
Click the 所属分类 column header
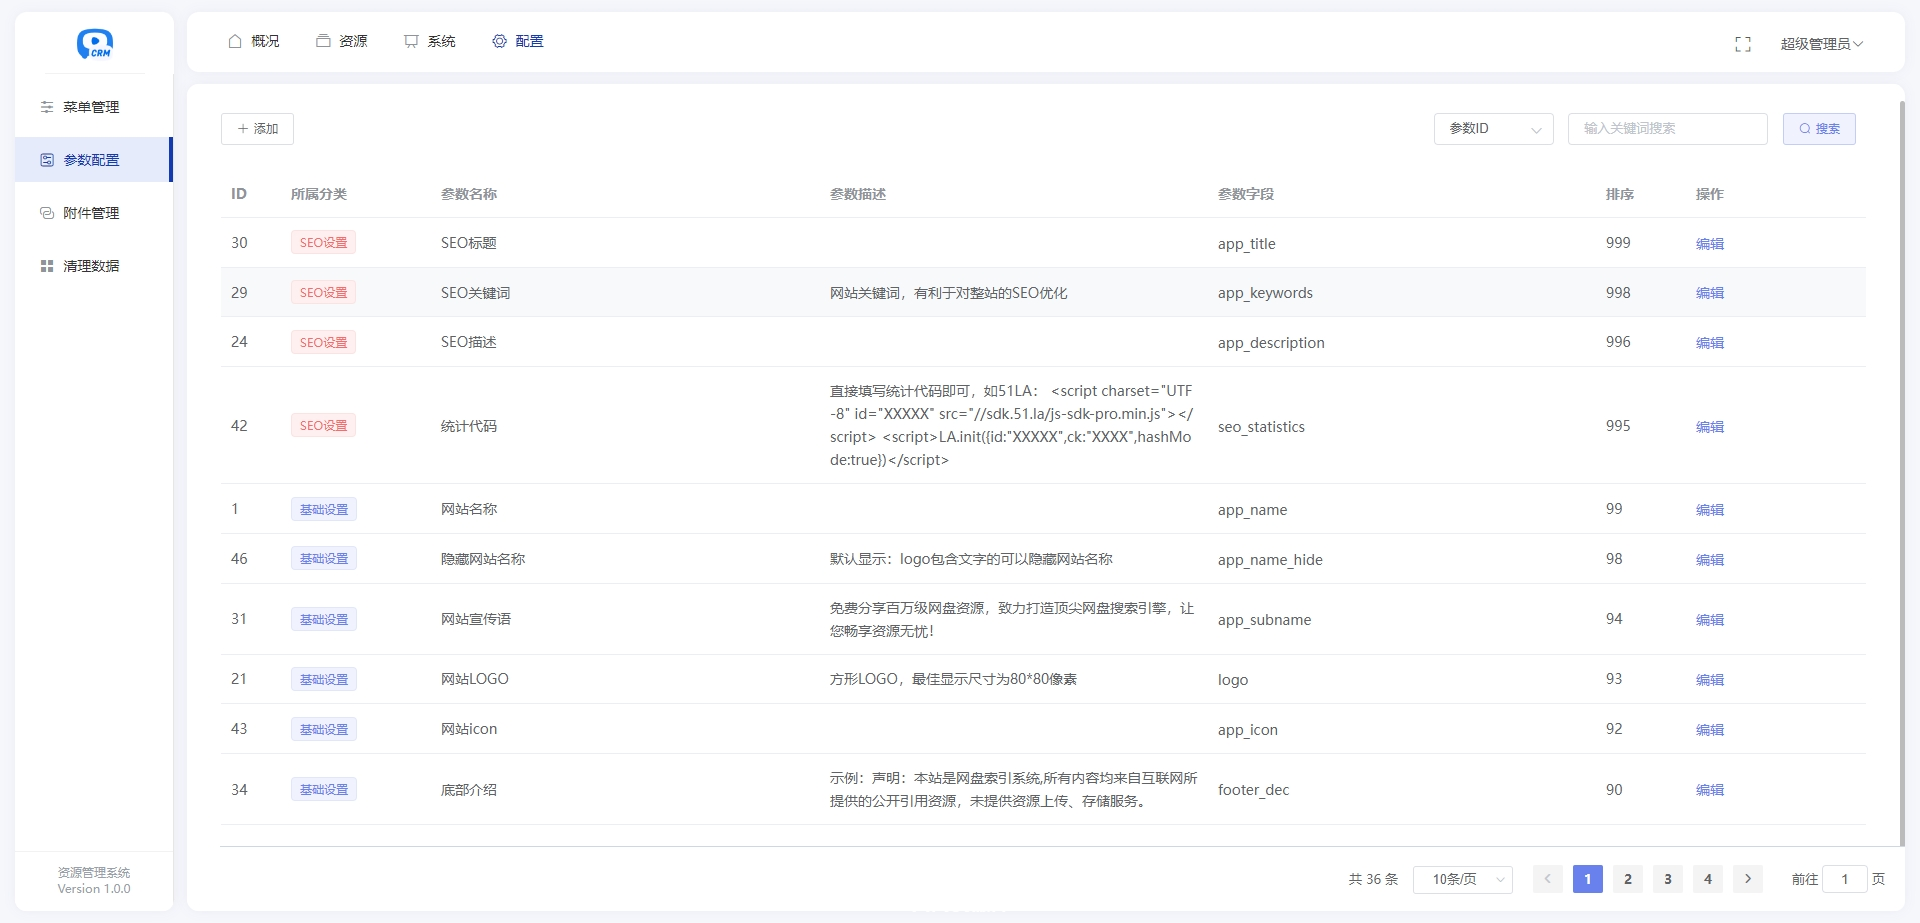pos(319,194)
